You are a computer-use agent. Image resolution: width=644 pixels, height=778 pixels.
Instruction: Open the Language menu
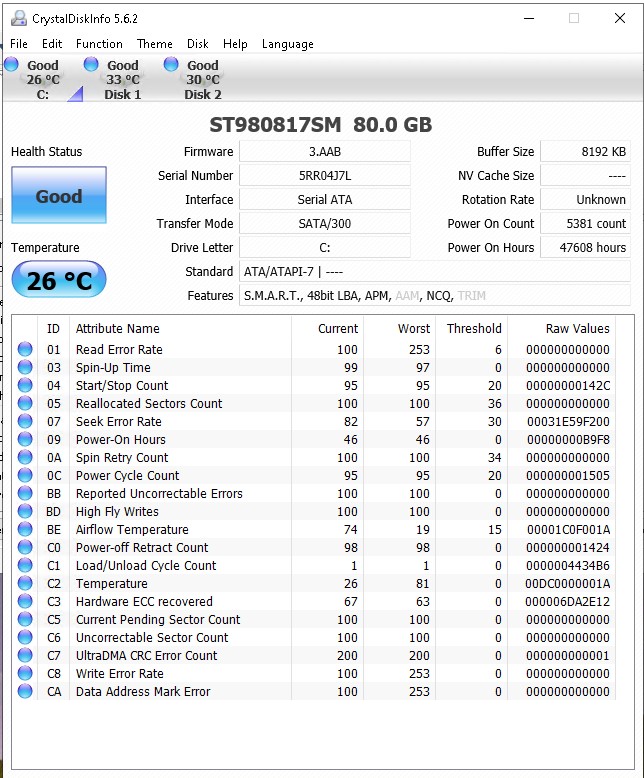[288, 44]
